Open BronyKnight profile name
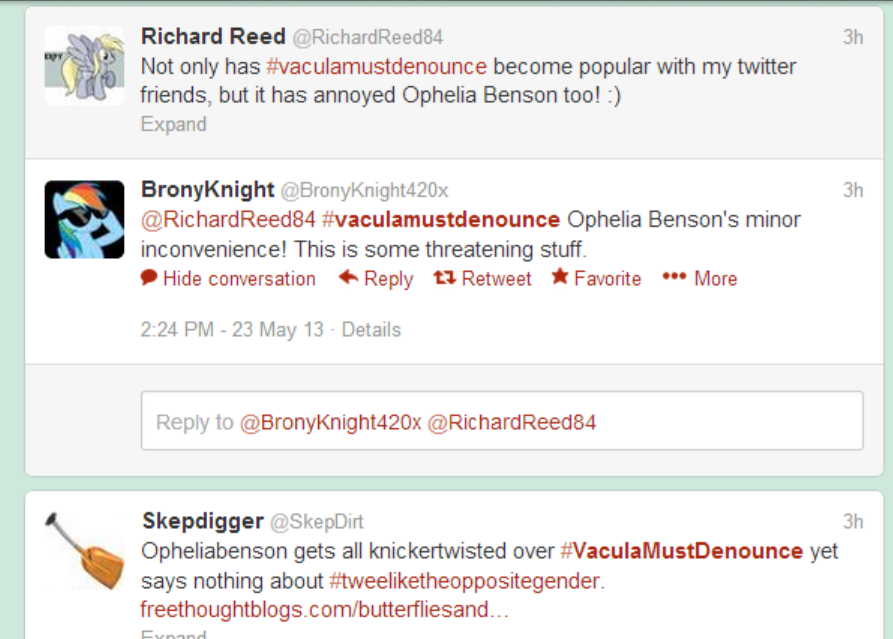The width and height of the screenshot is (893, 639). pos(208,189)
